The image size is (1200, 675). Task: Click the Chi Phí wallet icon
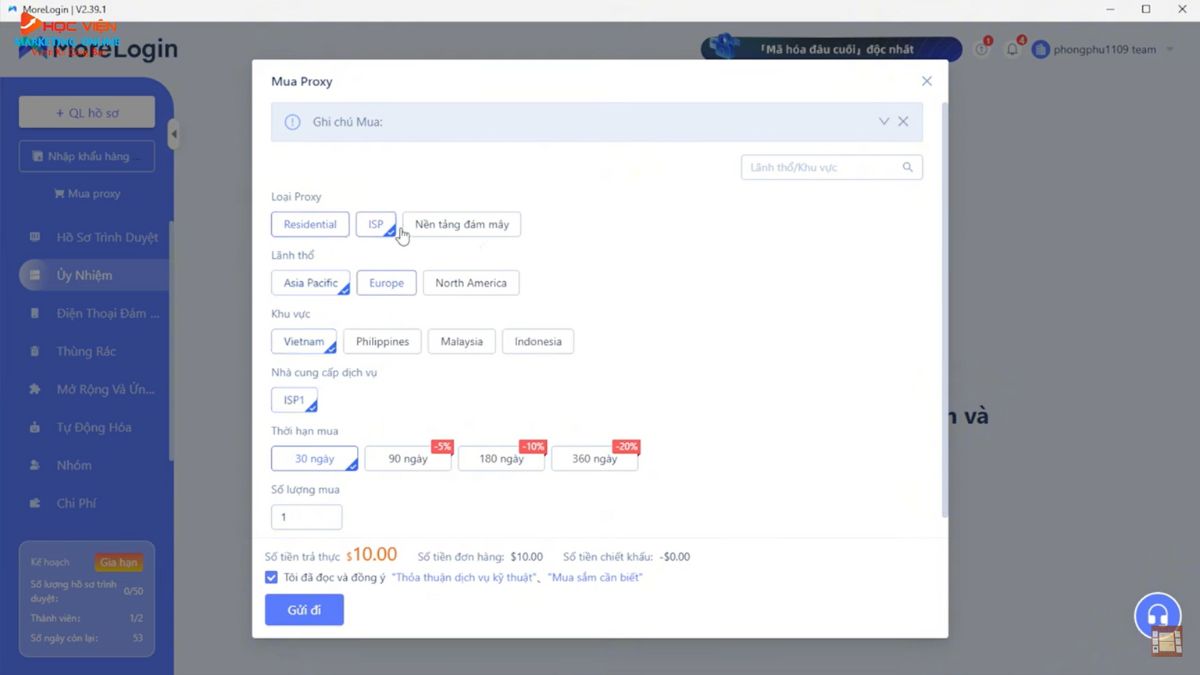tap(36, 503)
